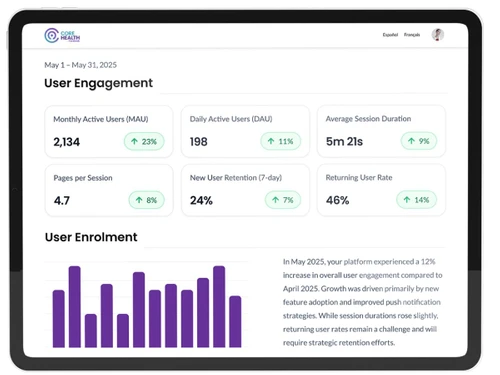Open the Monthly Active Users (MAU) card label
This screenshot has width=500, height=375.
[x=101, y=119]
